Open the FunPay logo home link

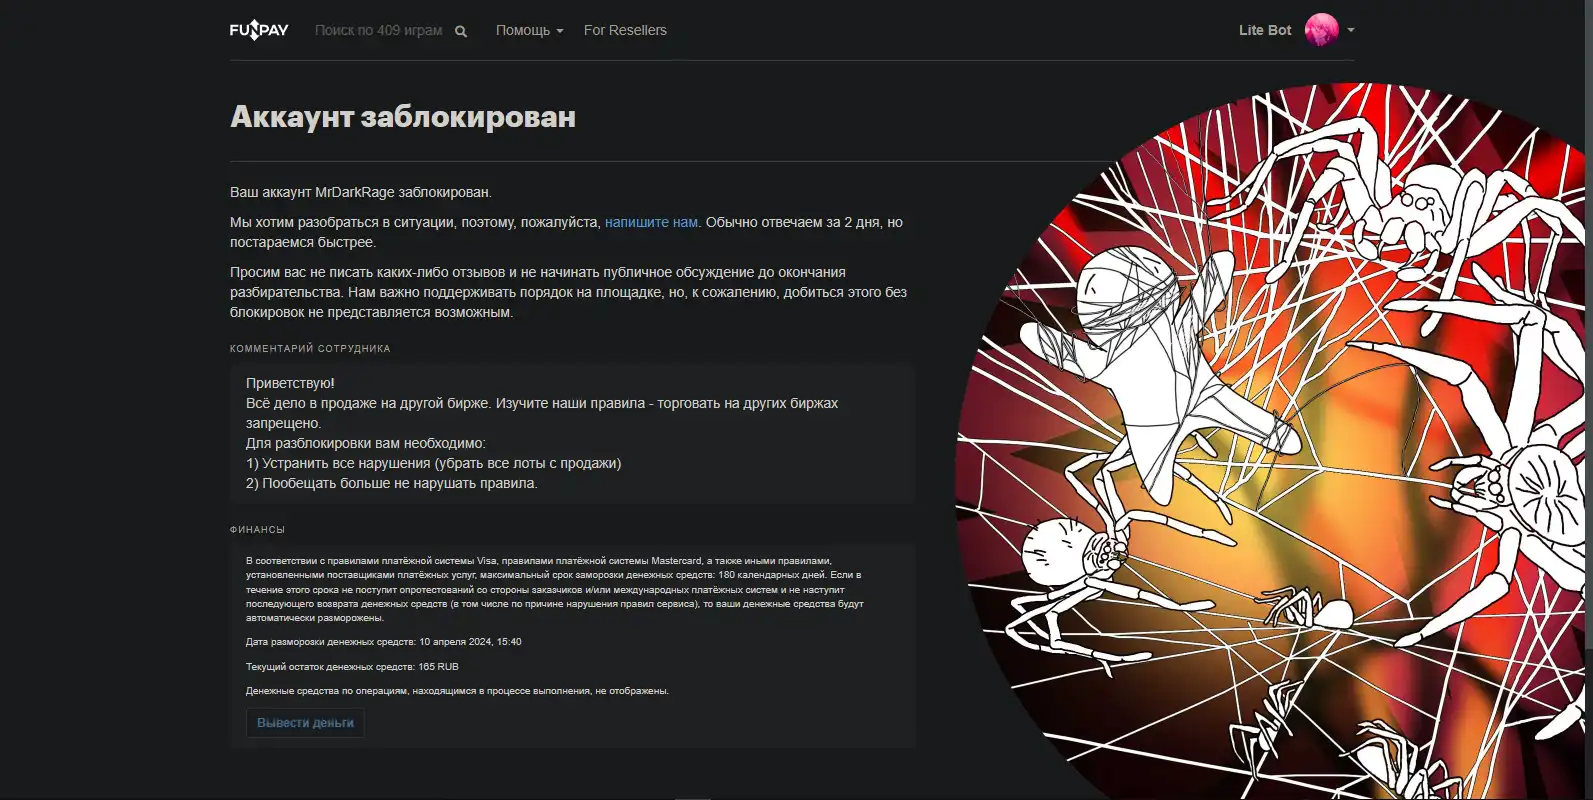tap(259, 30)
